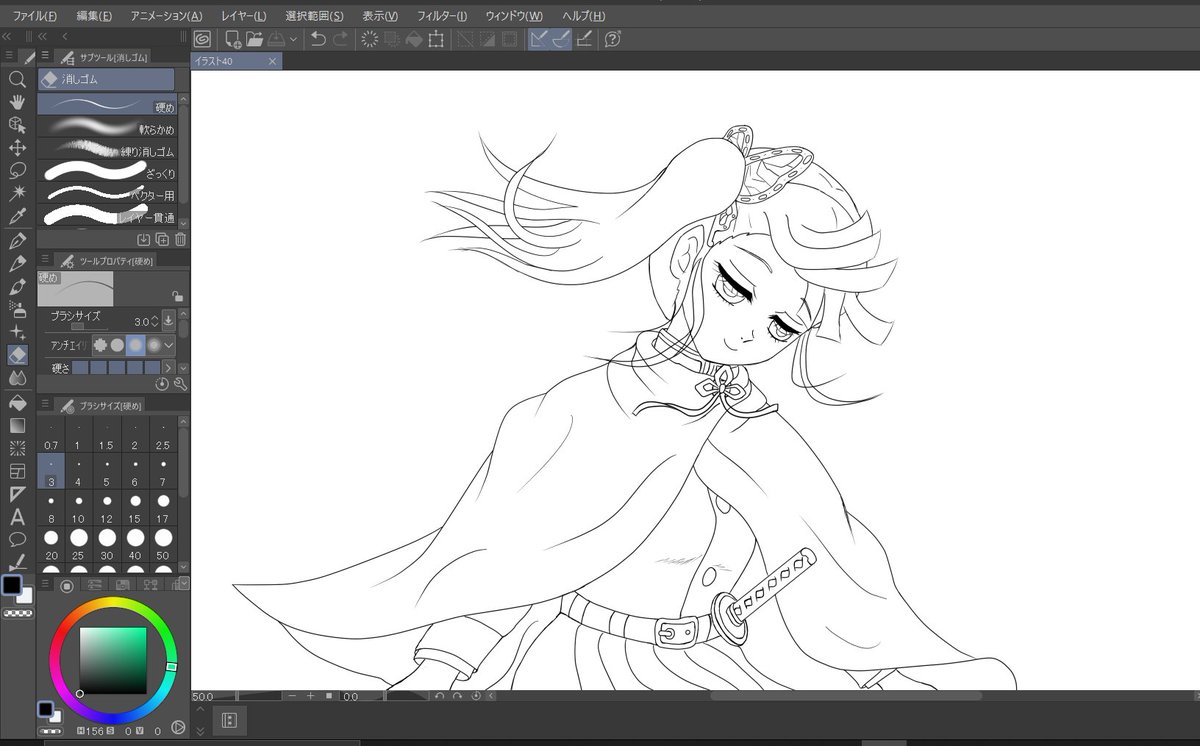
Task: Select the Balloon speech bubble tool
Action: pos(17,540)
